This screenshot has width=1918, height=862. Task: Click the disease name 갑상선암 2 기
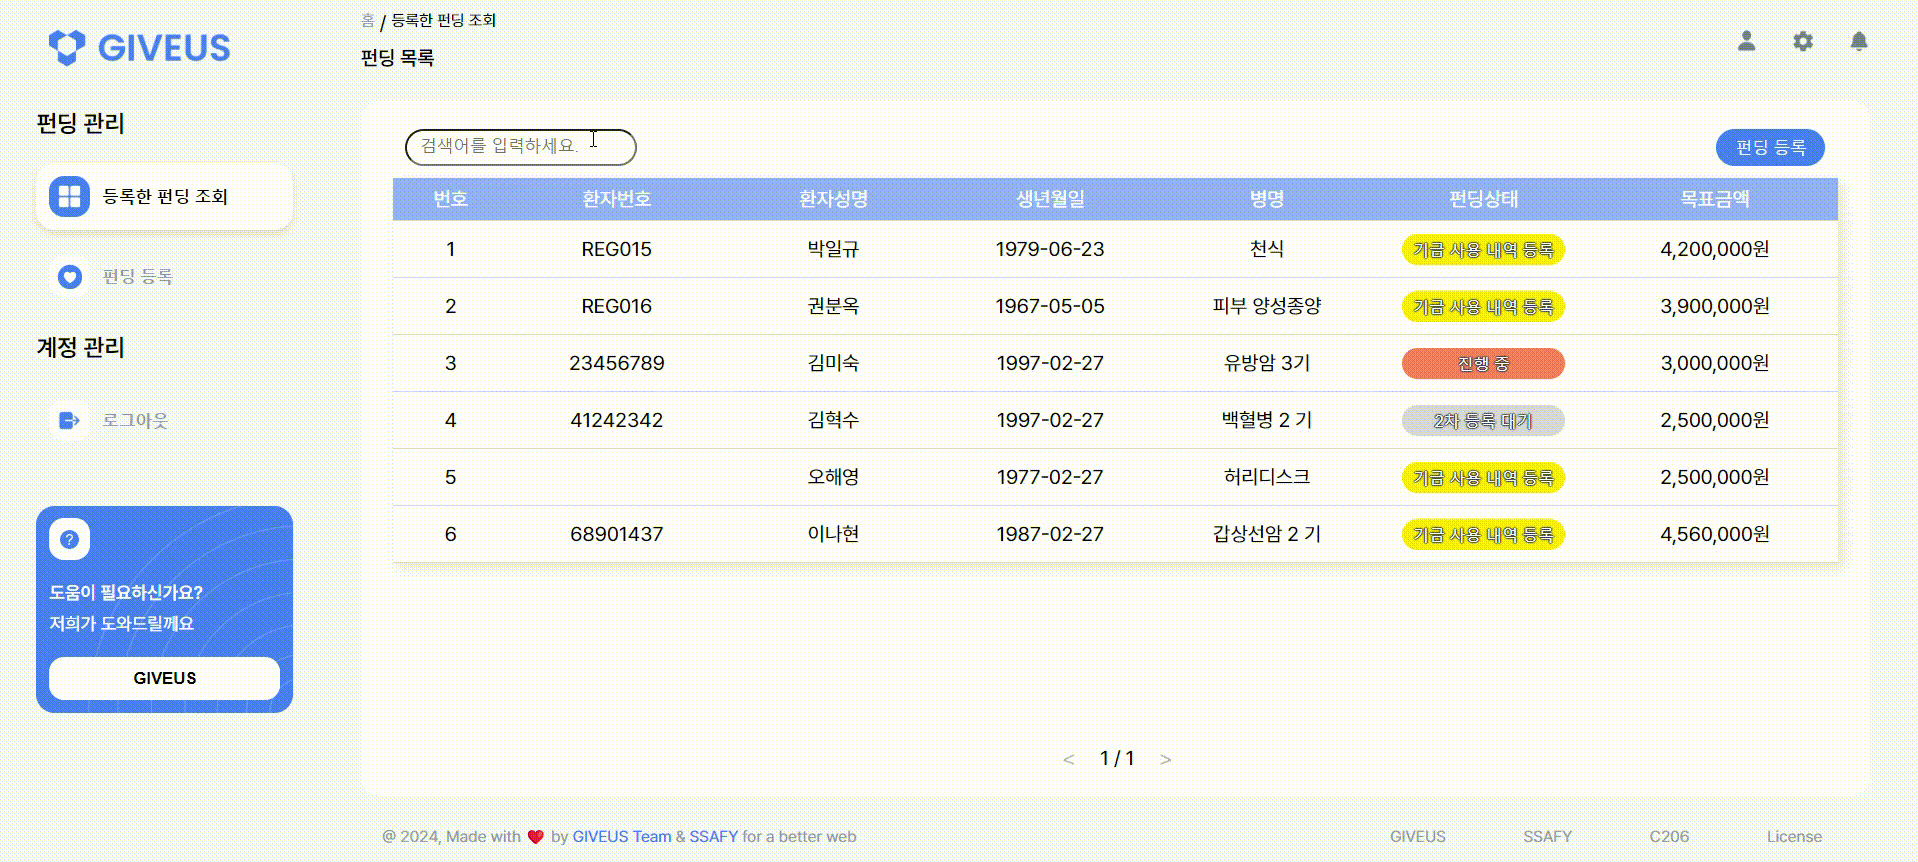click(1266, 534)
